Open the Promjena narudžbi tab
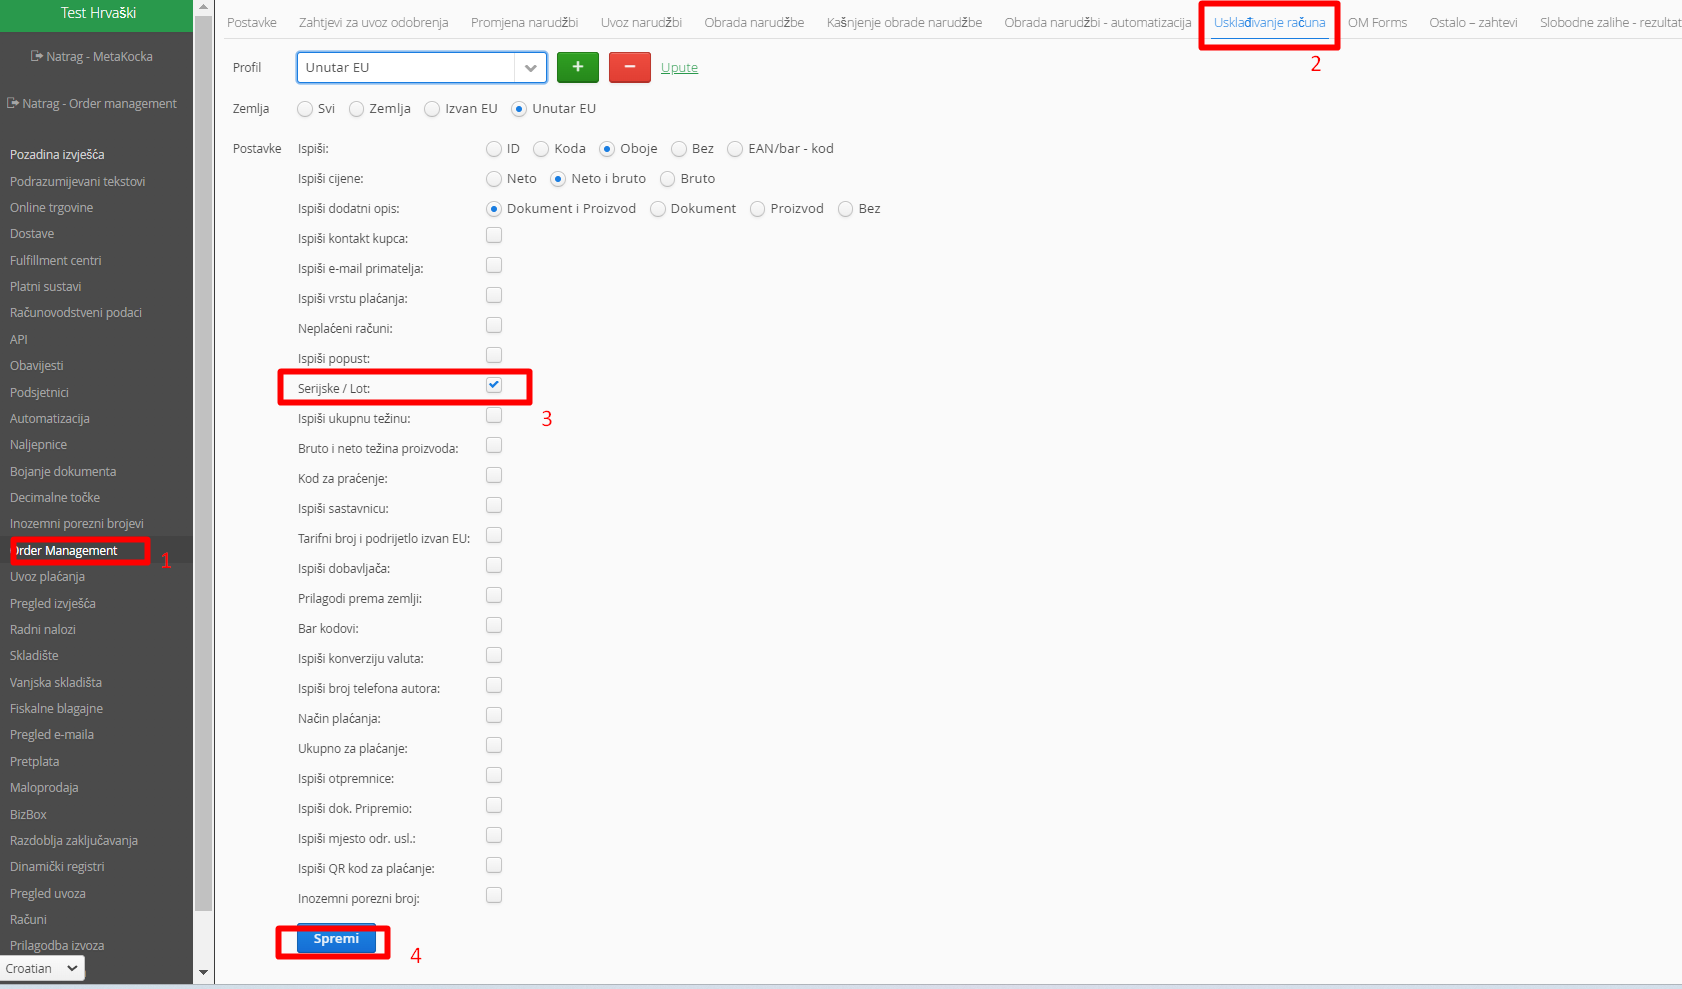This screenshot has width=1682, height=989. pyautogui.click(x=525, y=22)
